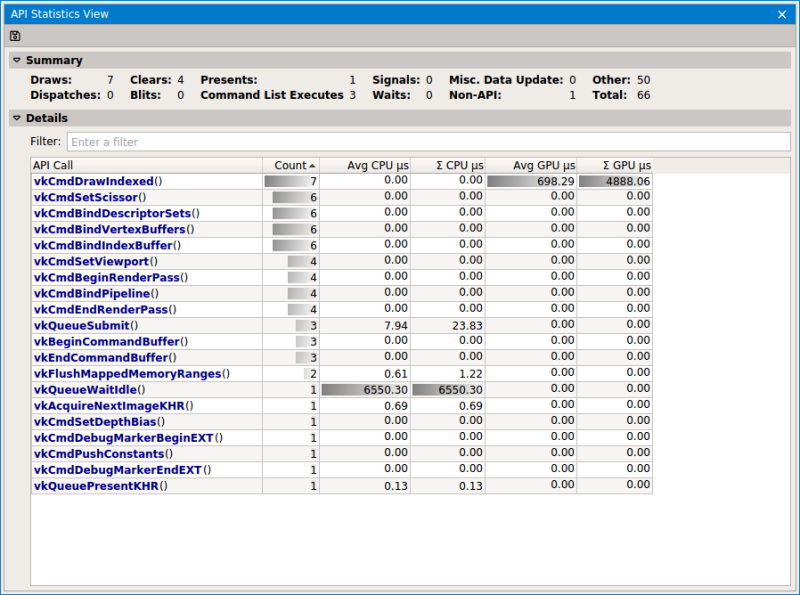800x595 pixels.
Task: Sort by the Σ GPU µs column
Action: (614, 165)
